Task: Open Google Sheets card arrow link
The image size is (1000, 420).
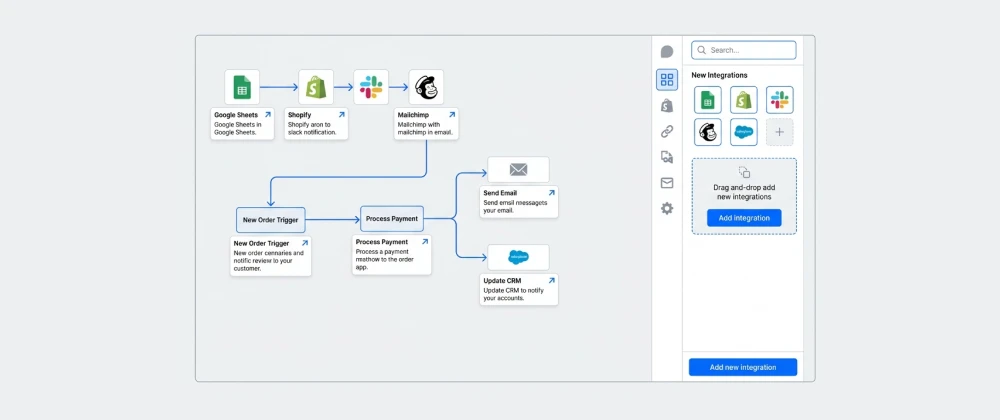Action: [268, 115]
